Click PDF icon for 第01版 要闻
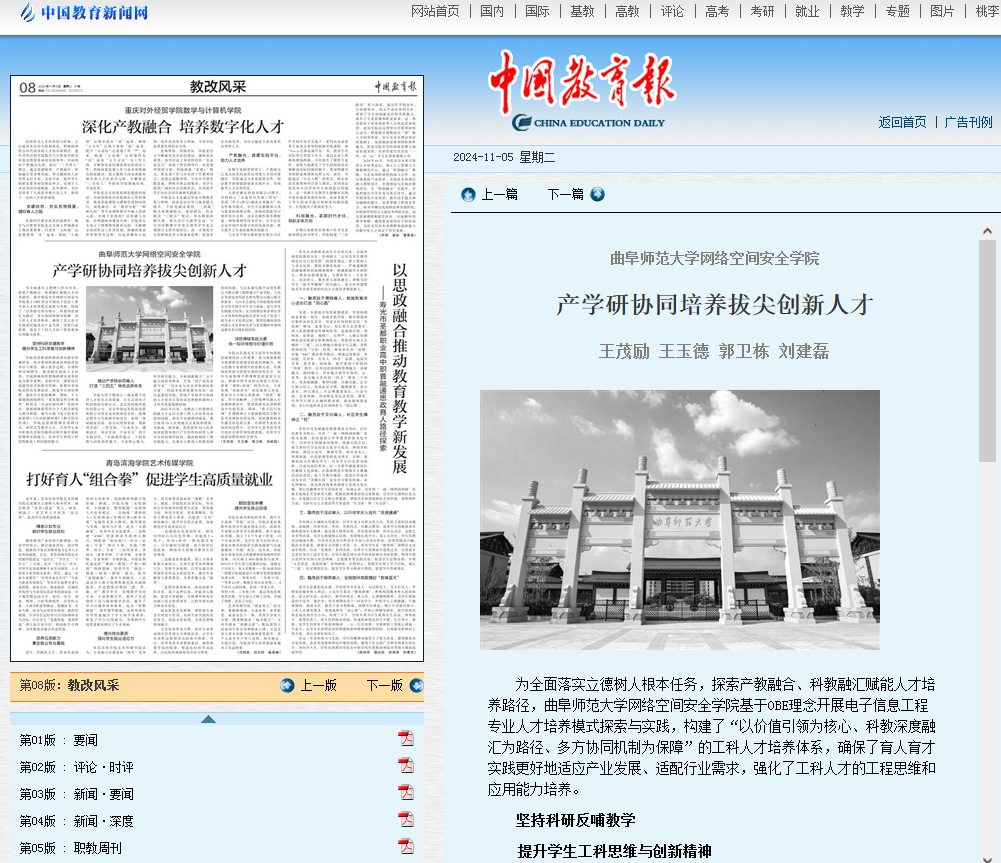 pos(406,739)
